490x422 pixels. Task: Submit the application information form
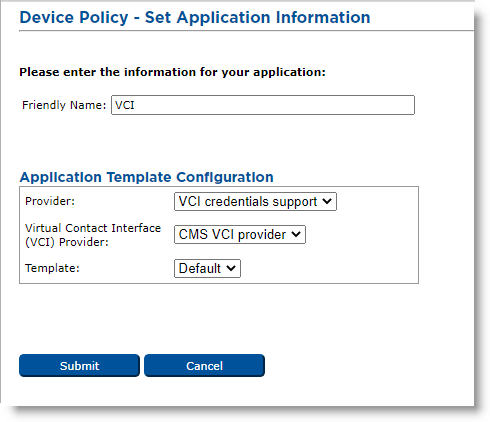point(79,366)
